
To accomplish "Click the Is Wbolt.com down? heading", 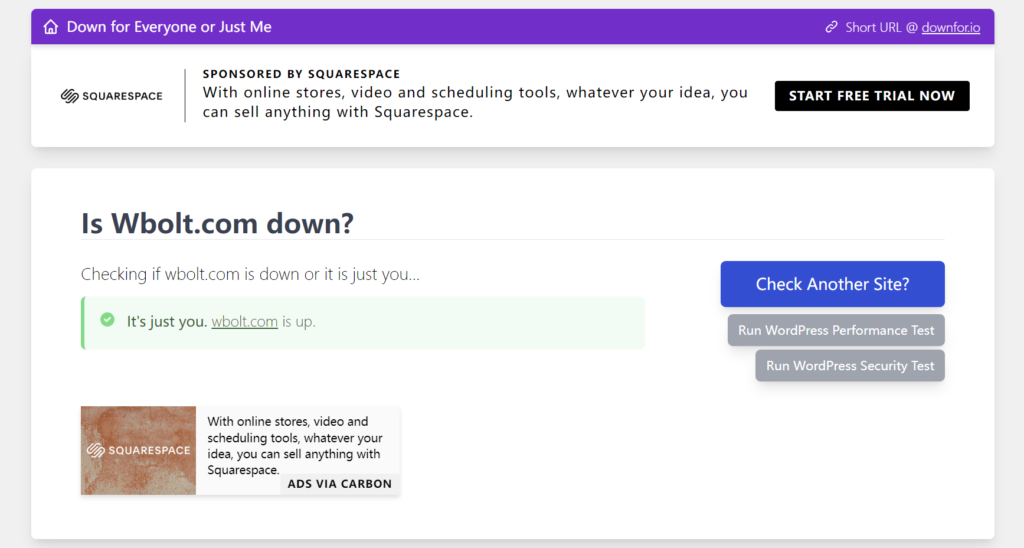I will [217, 223].
